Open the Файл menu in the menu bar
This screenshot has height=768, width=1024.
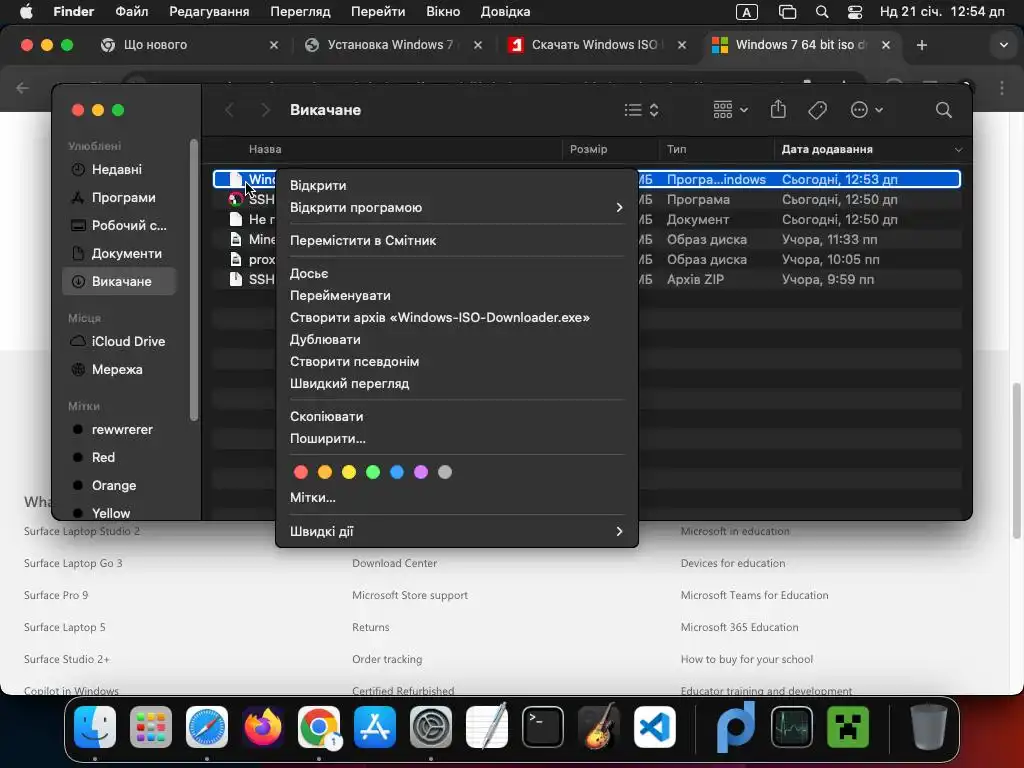point(131,12)
